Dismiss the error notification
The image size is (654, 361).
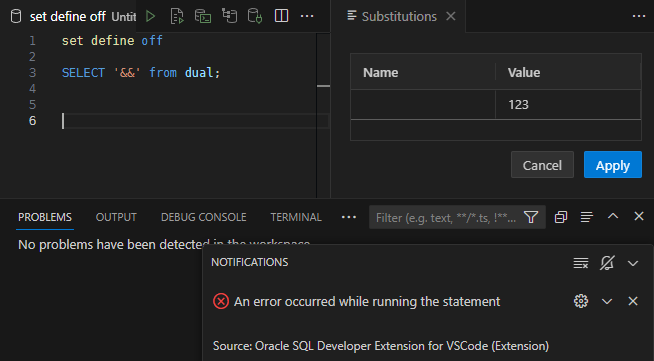click(633, 301)
